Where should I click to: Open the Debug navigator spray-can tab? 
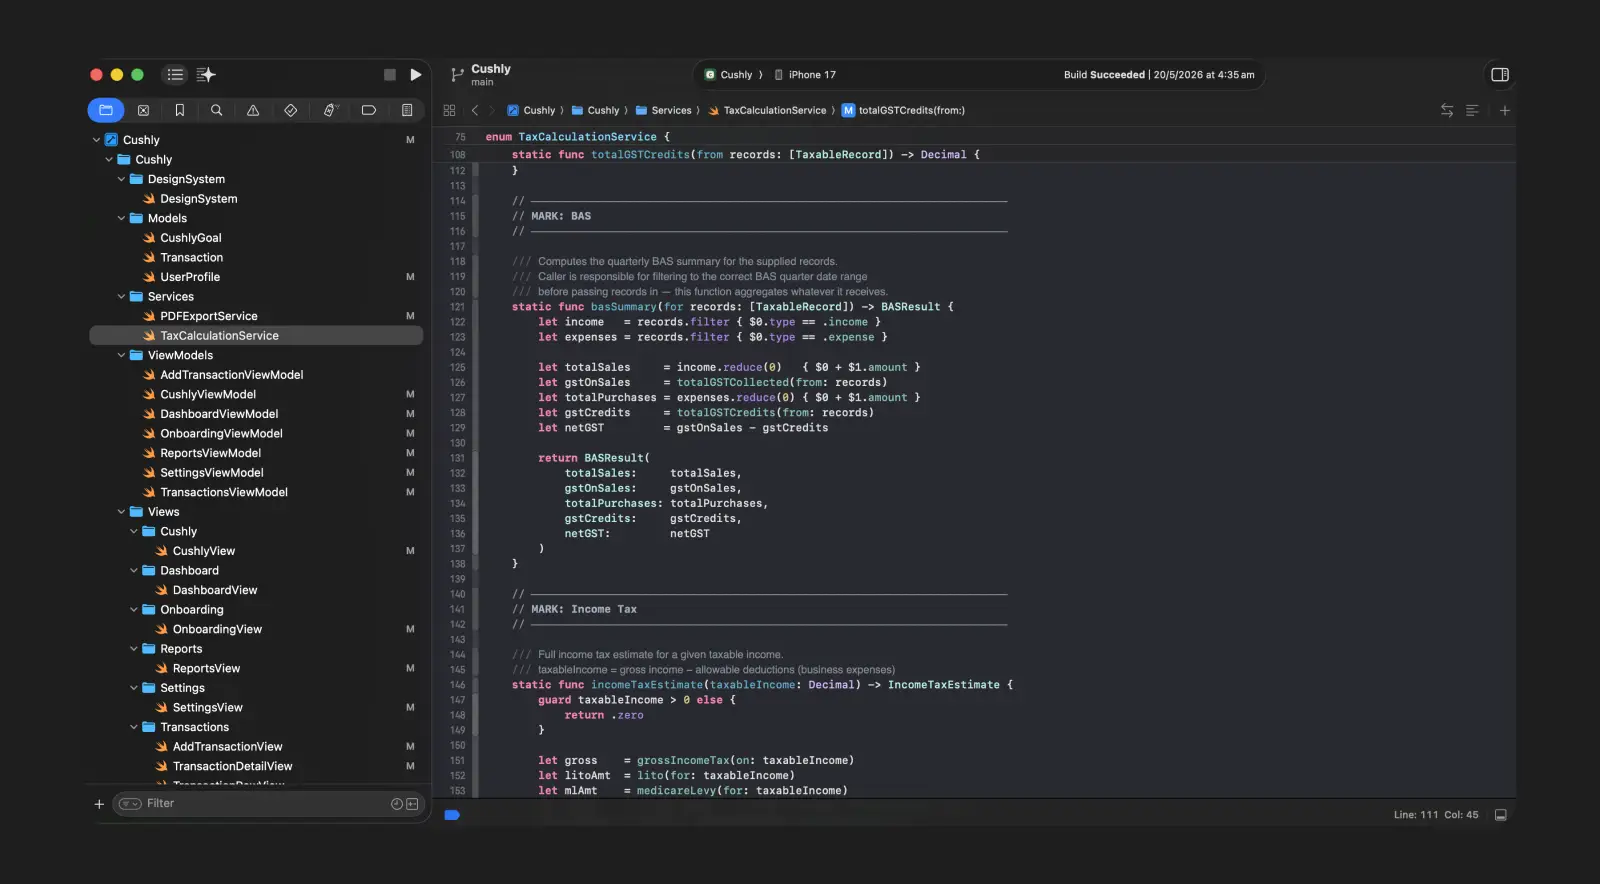click(x=330, y=110)
